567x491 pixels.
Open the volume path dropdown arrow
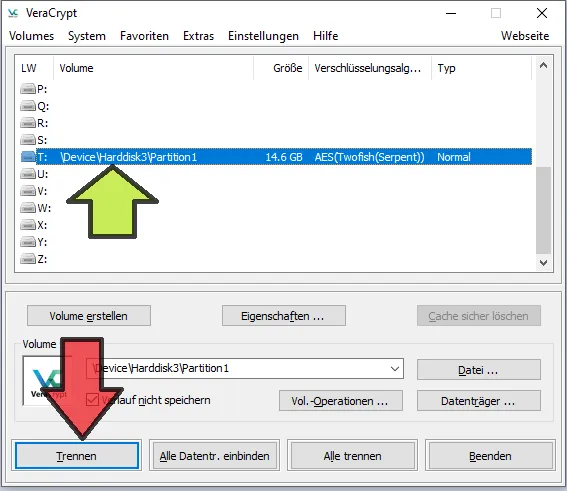coord(395,368)
